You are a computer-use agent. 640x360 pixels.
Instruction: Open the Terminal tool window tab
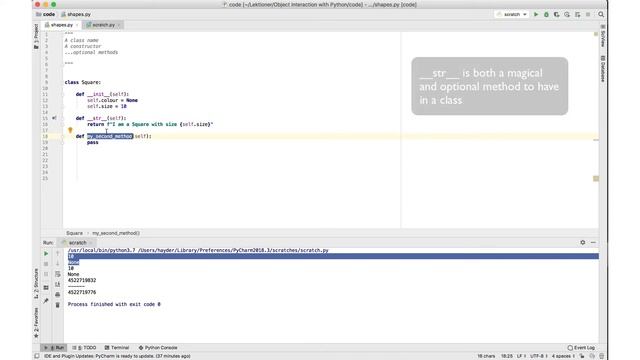point(117,348)
